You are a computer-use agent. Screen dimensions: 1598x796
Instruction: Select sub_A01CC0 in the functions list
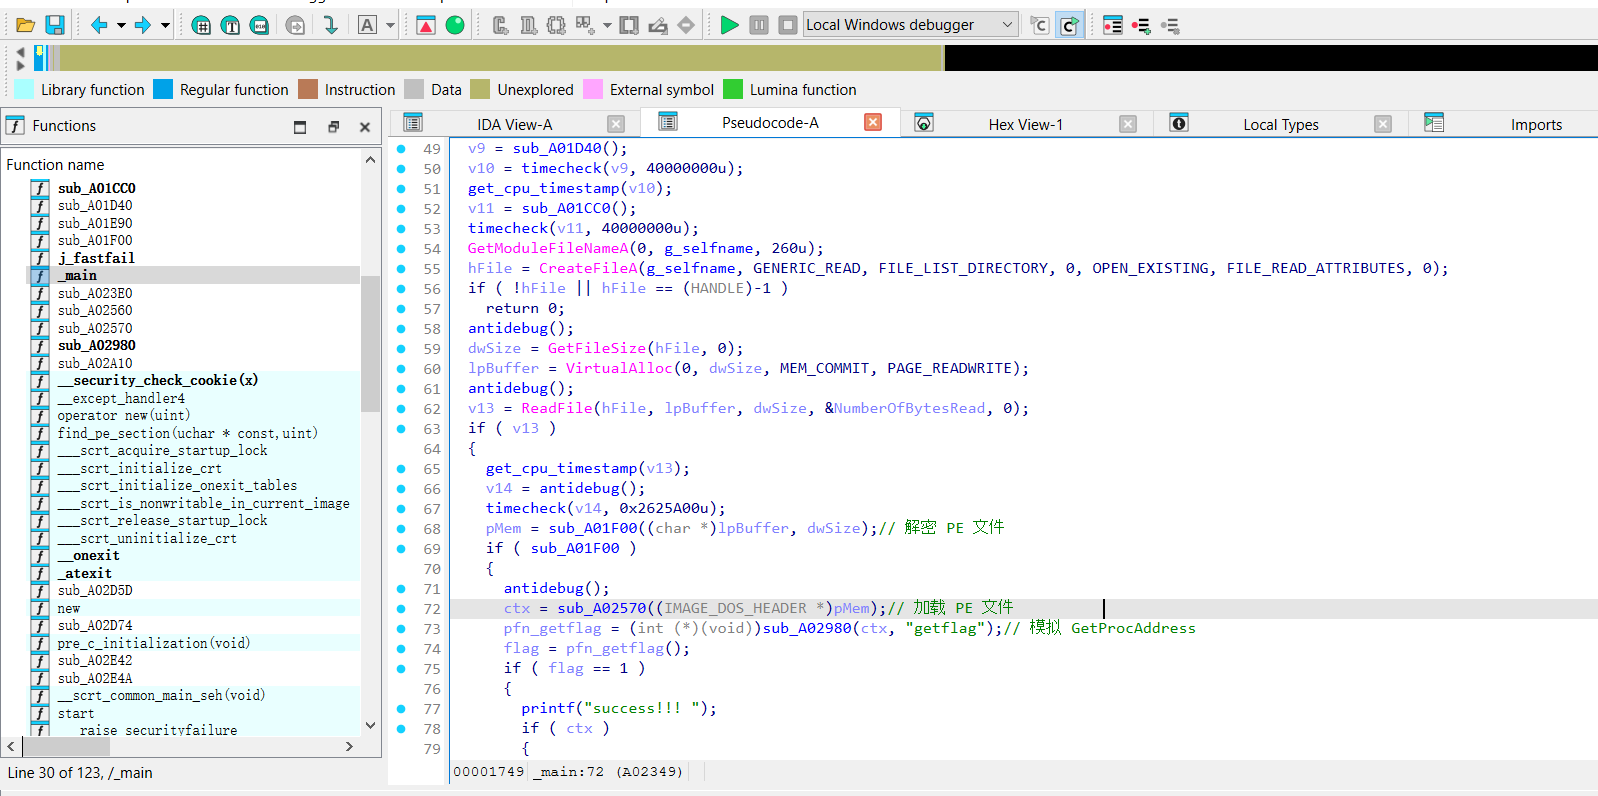click(96, 188)
